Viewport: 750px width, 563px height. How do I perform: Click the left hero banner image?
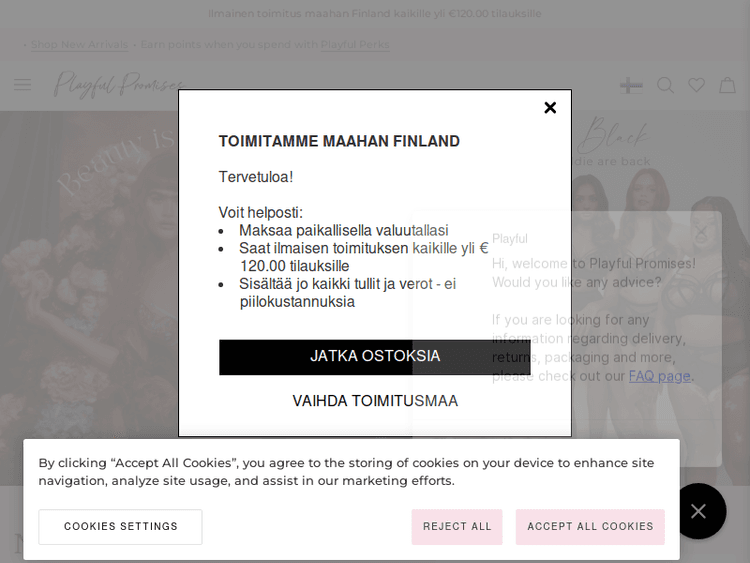(x=90, y=300)
